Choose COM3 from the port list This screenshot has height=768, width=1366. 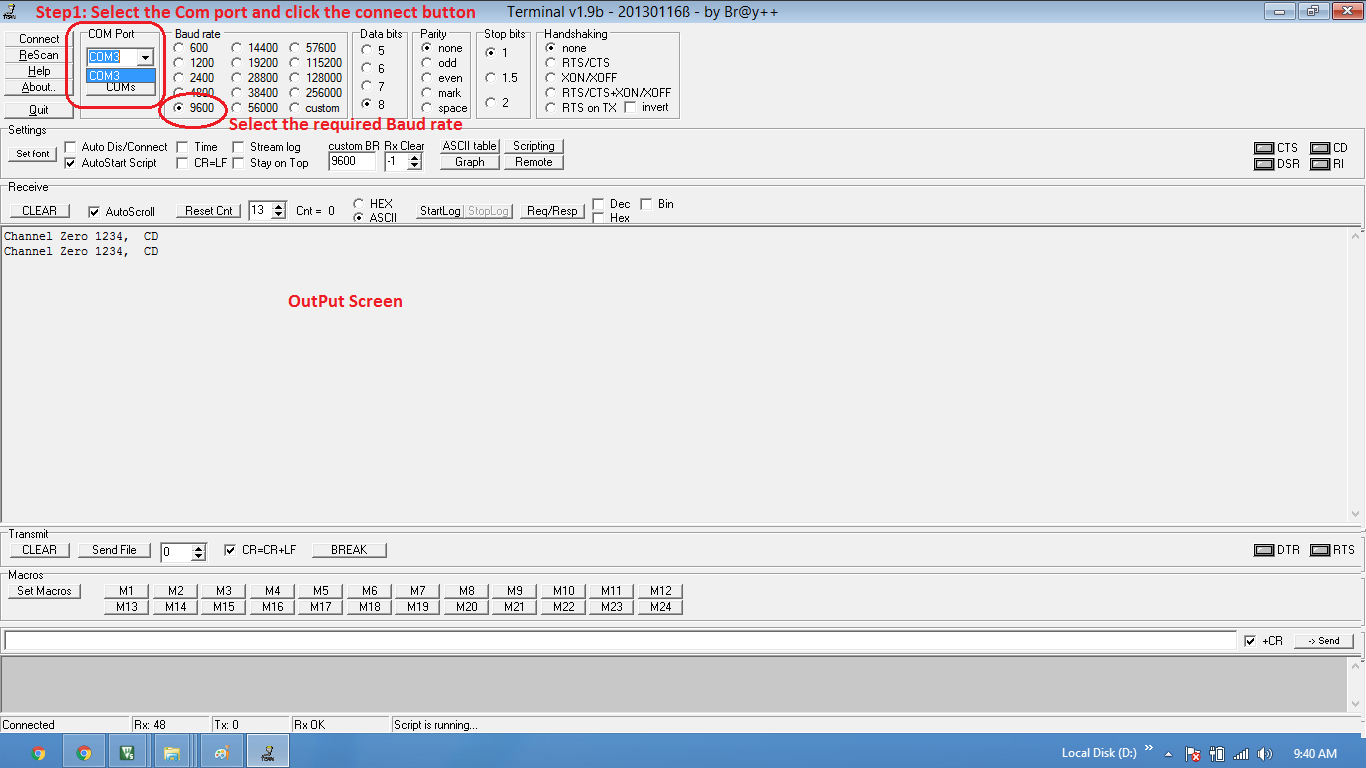tap(120, 75)
